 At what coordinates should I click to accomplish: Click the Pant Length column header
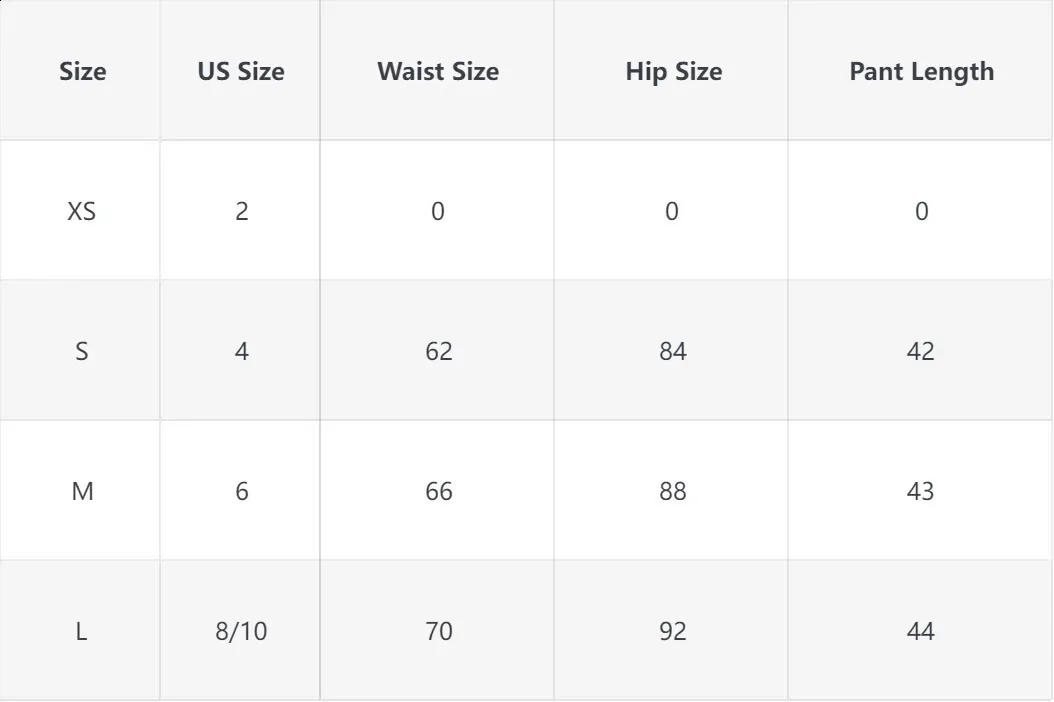[x=922, y=71]
